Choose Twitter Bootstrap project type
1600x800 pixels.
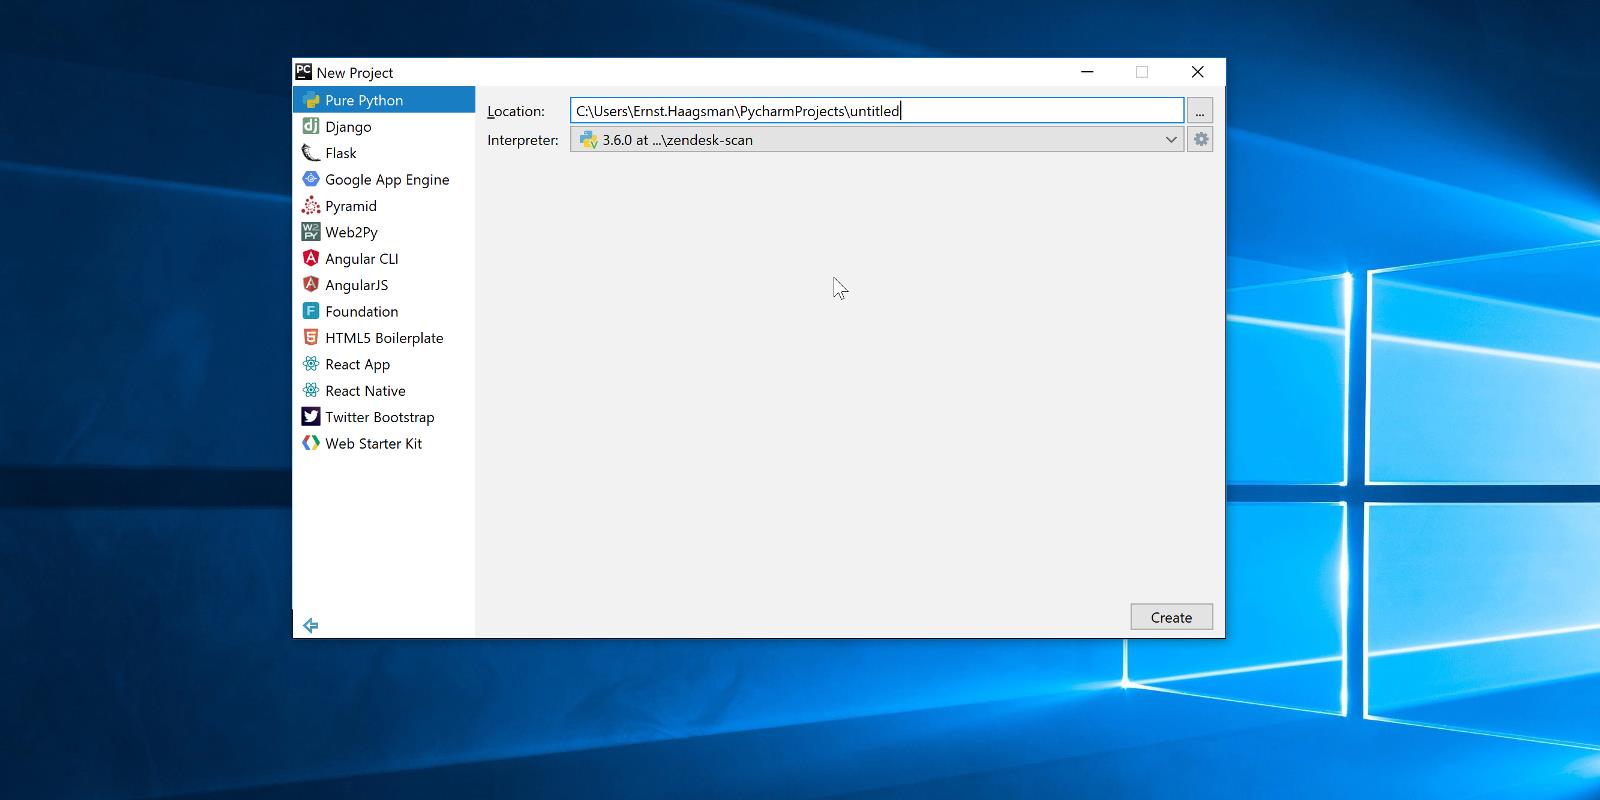pyautogui.click(x=384, y=417)
